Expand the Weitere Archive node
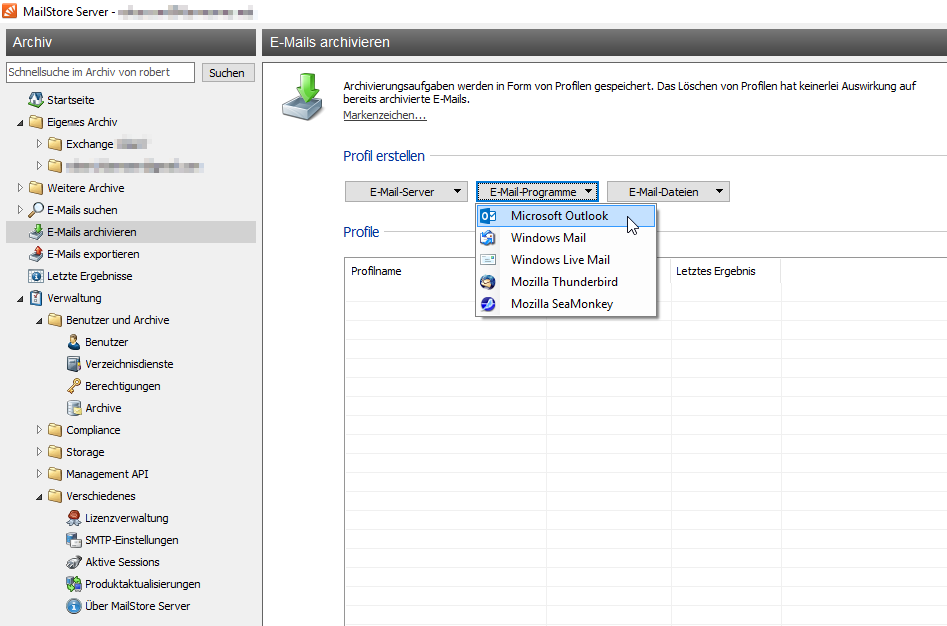Screen dimensions: 947x626 (x=20, y=188)
